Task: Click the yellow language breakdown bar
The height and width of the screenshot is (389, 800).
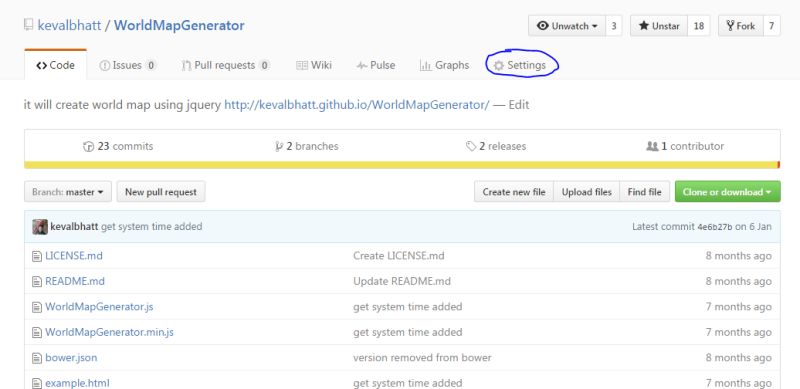Action: point(402,165)
